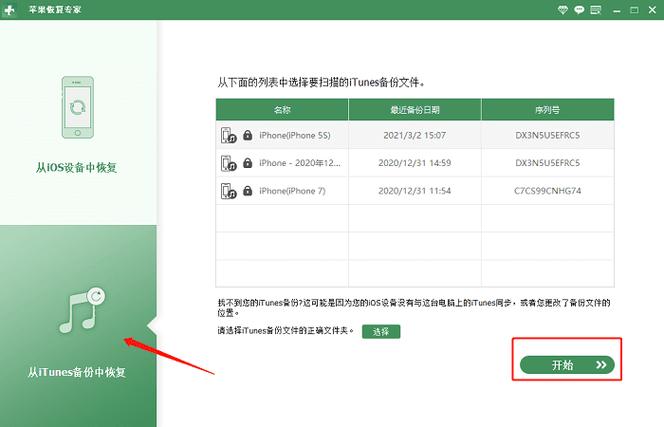This screenshot has width=664, height=427.
Task: Click the lock icon in the iPhone 5S row
Action: pos(248,135)
